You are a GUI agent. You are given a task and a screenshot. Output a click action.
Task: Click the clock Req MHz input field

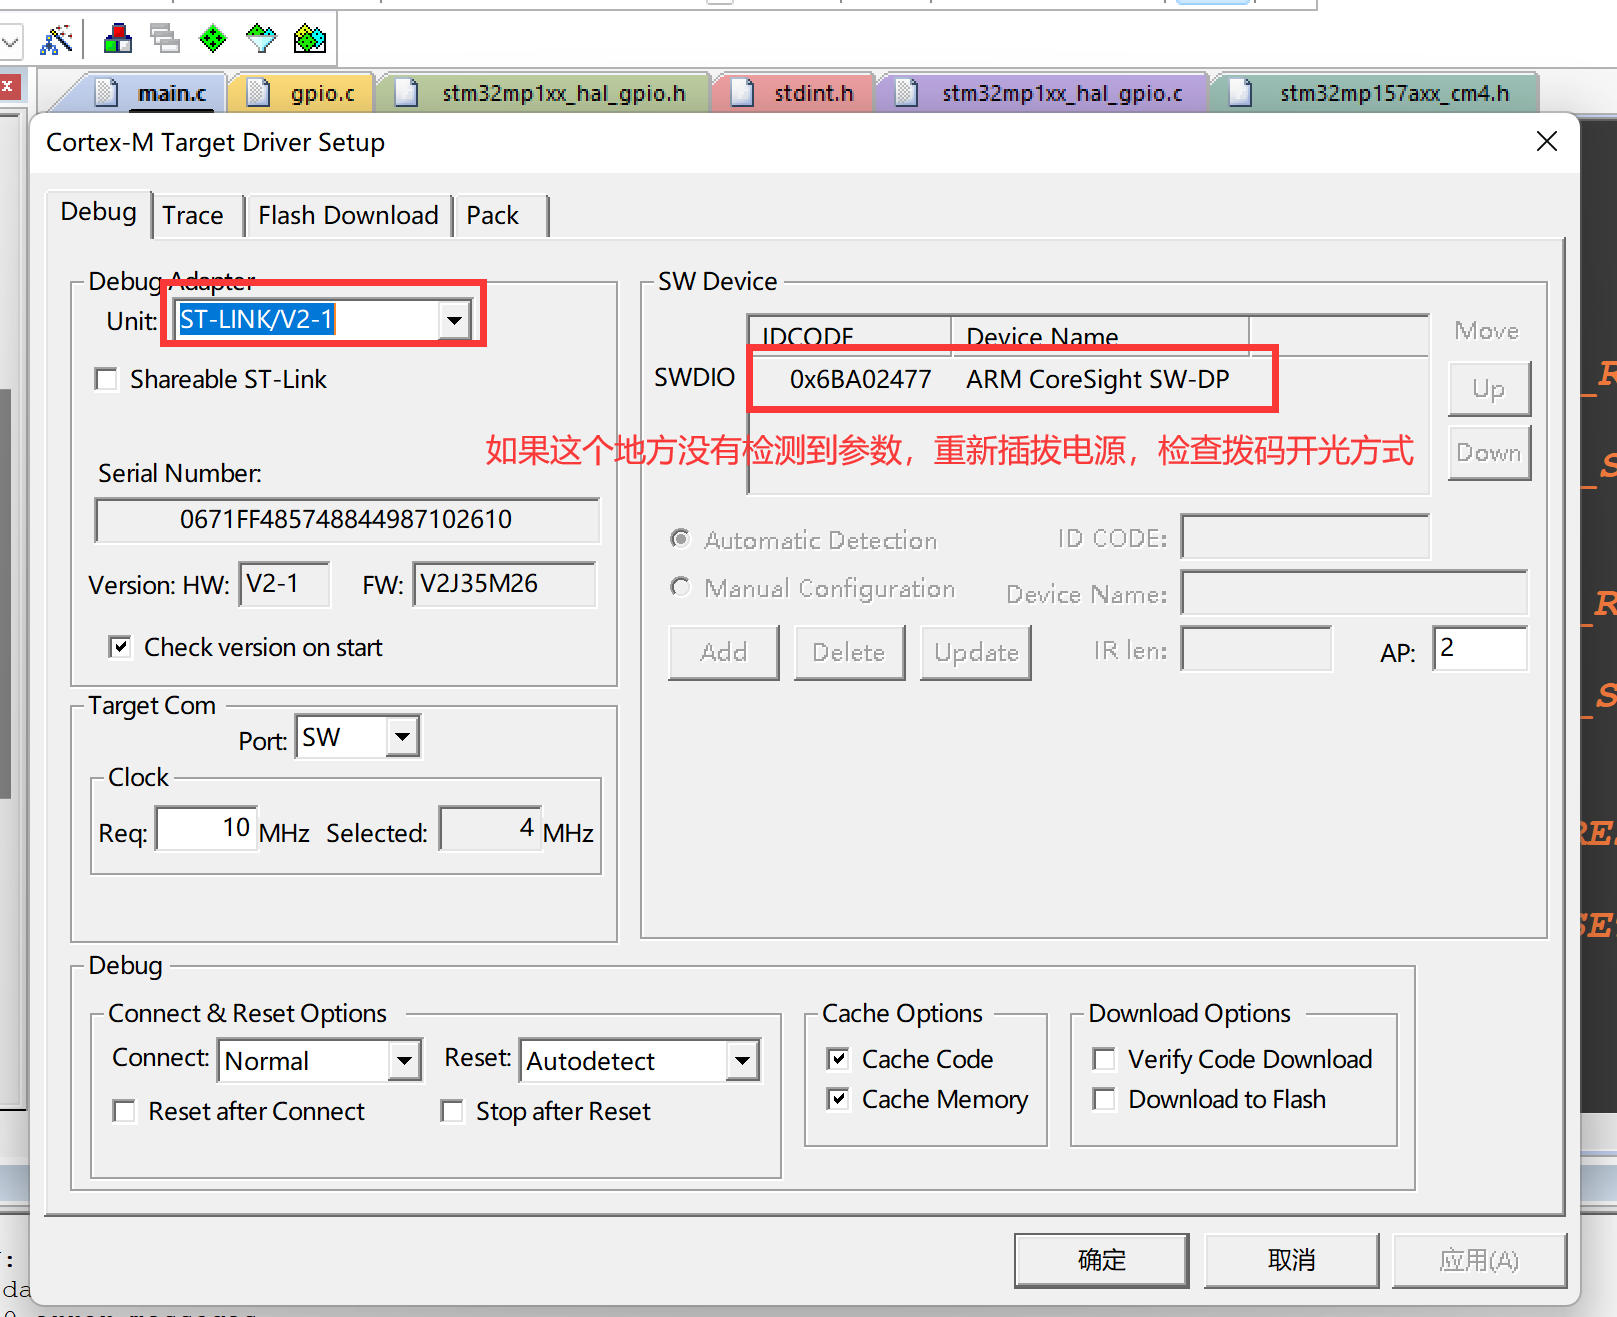click(207, 829)
